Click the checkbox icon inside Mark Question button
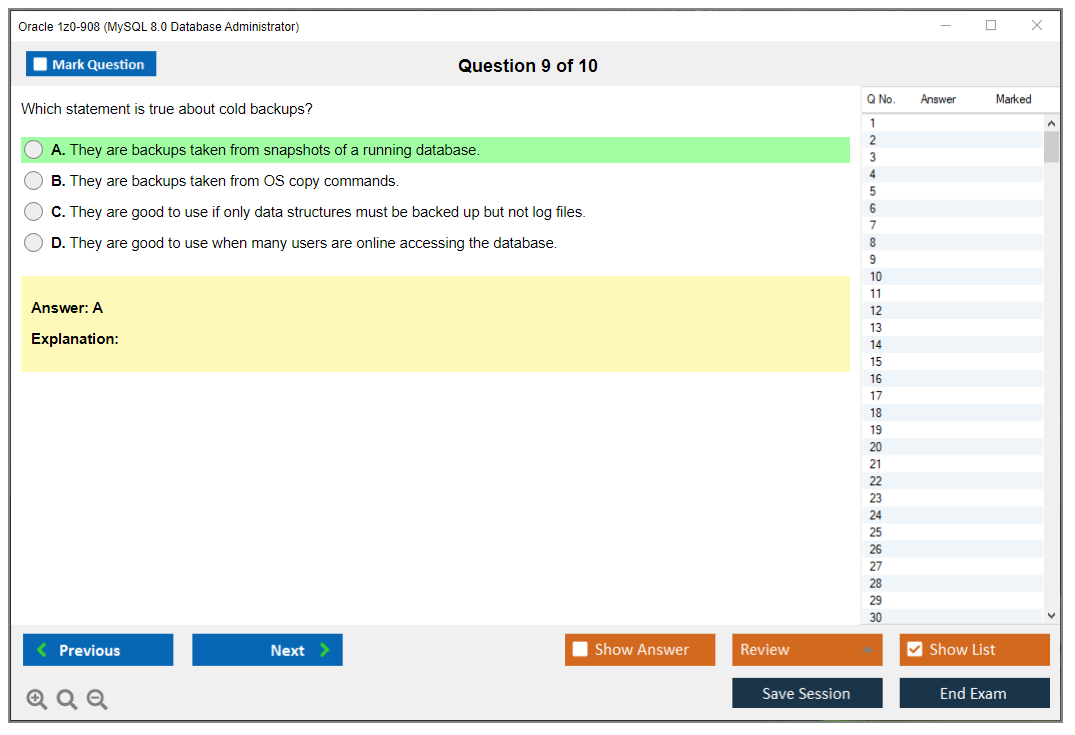Viewport: 1075px width, 735px height. point(39,63)
